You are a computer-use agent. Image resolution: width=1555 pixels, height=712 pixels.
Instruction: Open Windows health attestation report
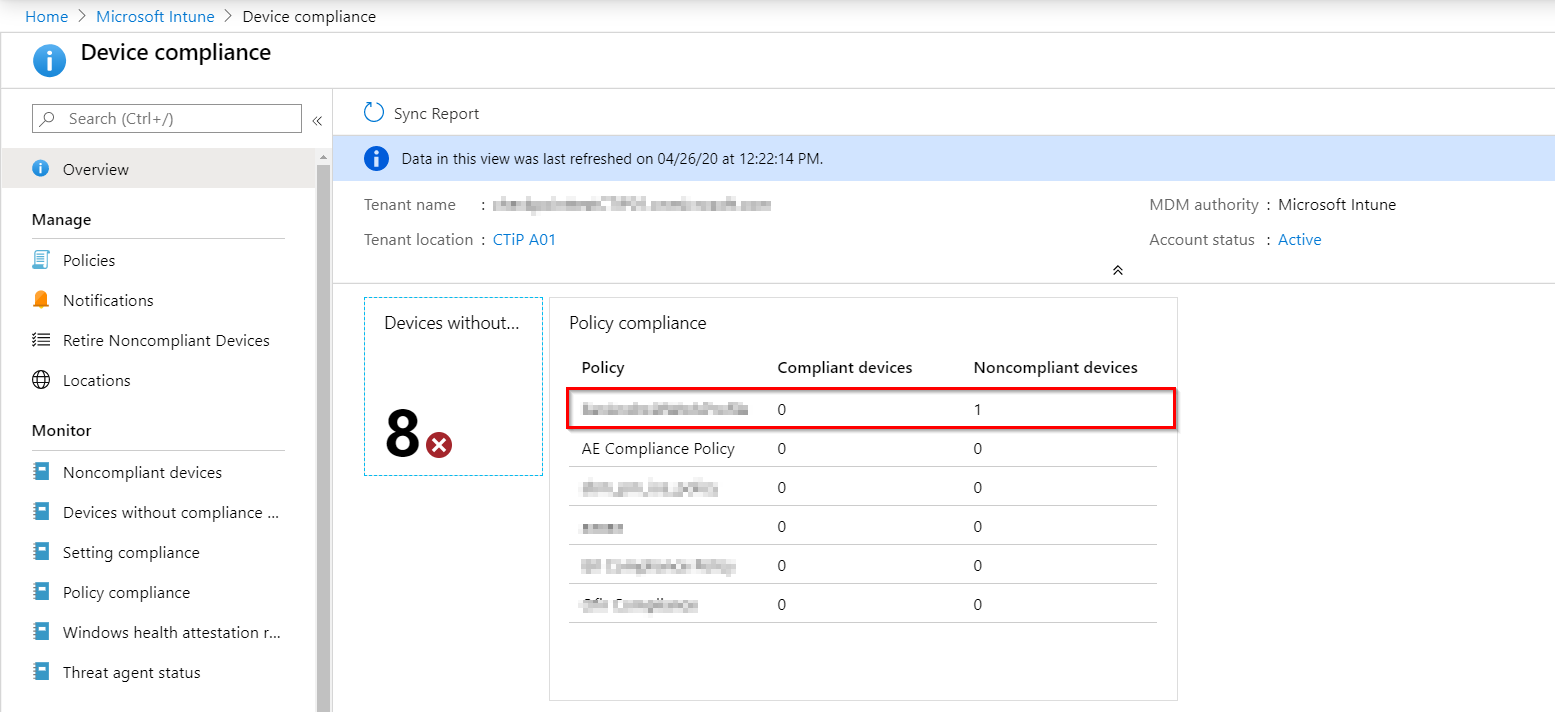[x=172, y=632]
